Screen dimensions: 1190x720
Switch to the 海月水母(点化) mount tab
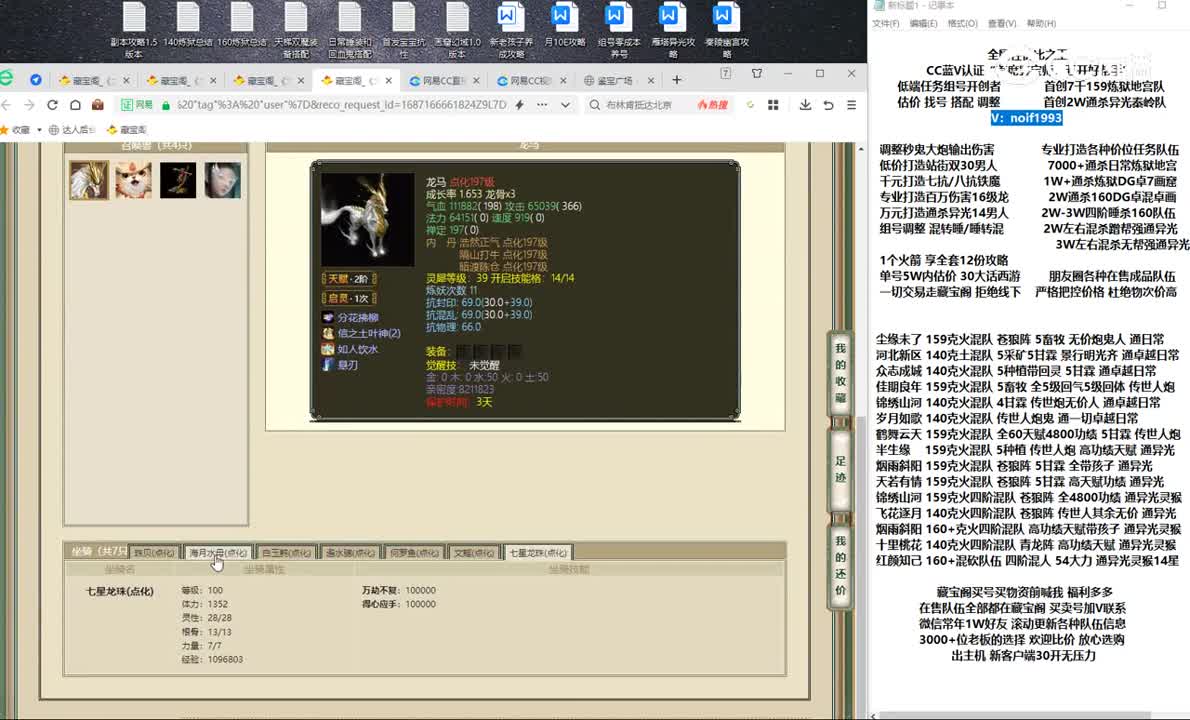click(x=218, y=552)
